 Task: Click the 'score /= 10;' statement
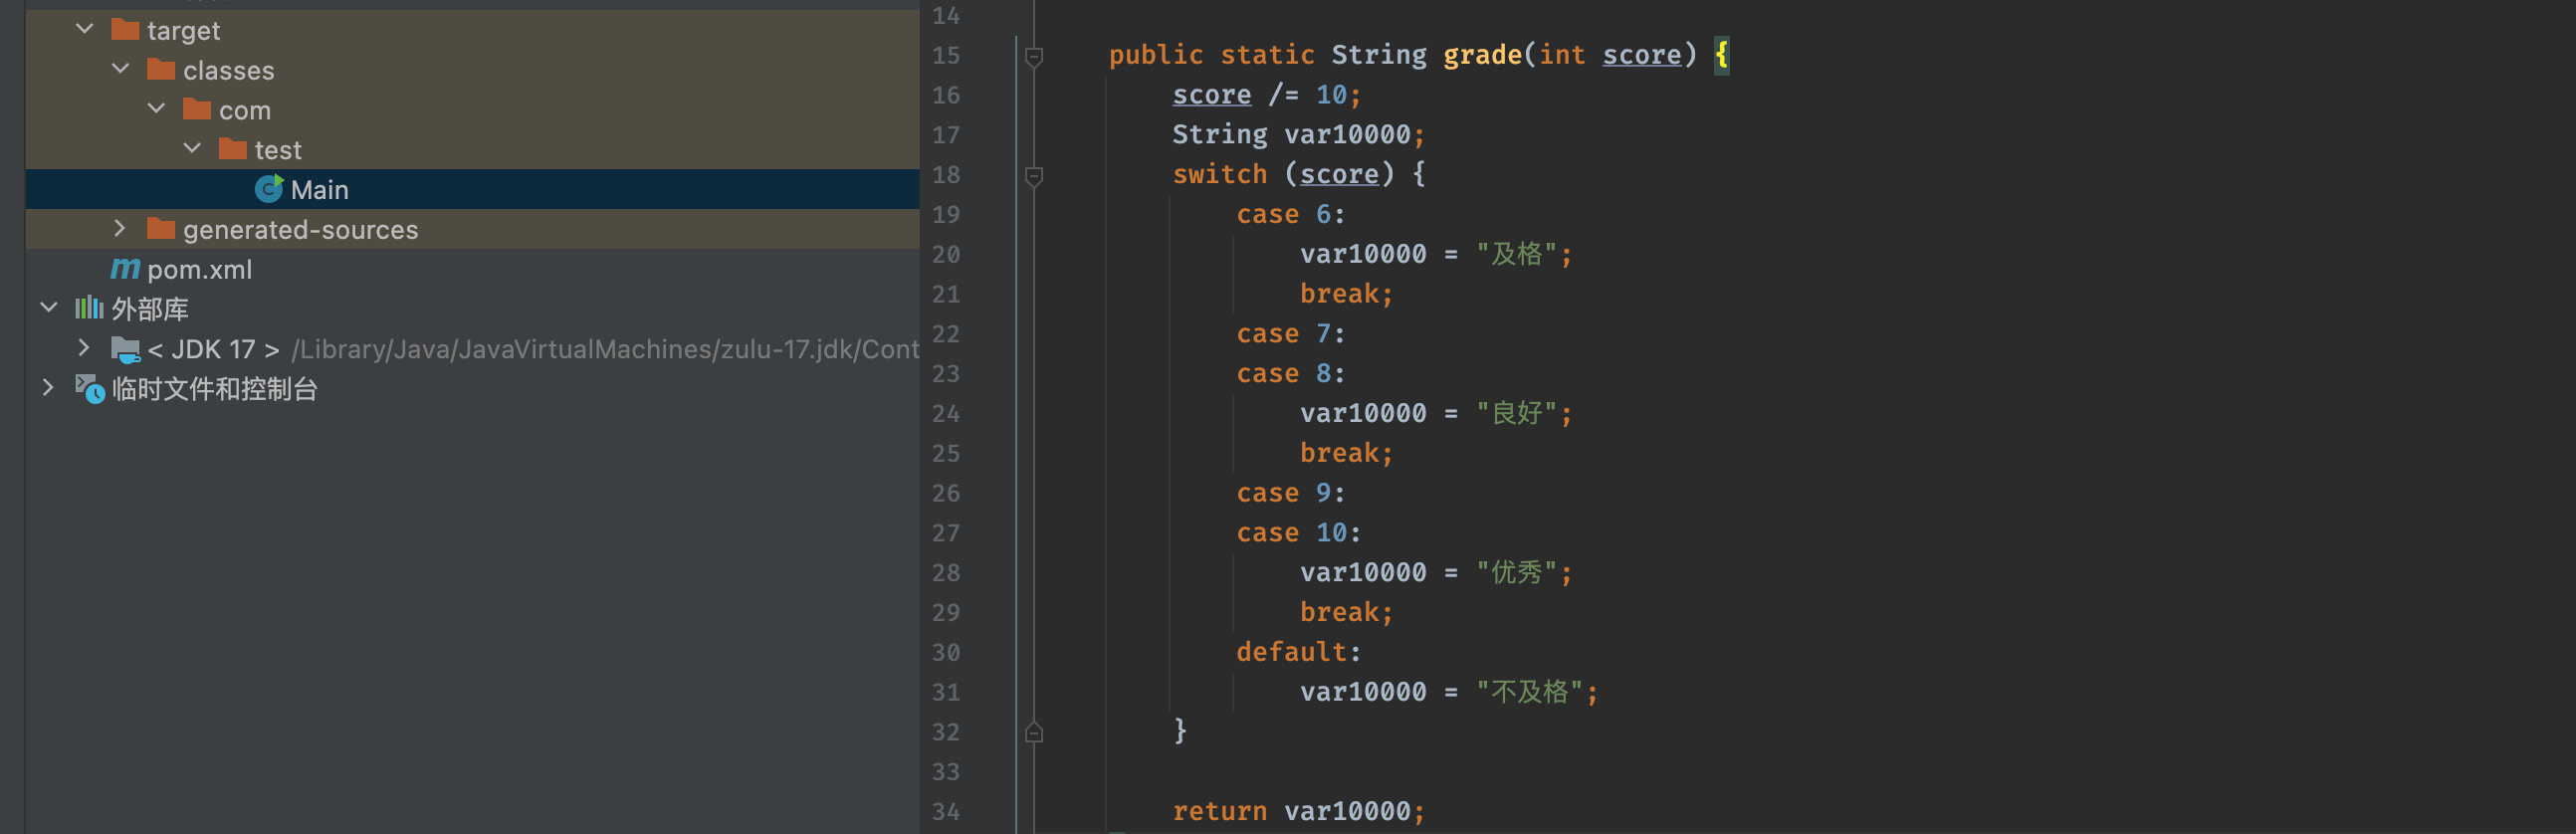1266,94
